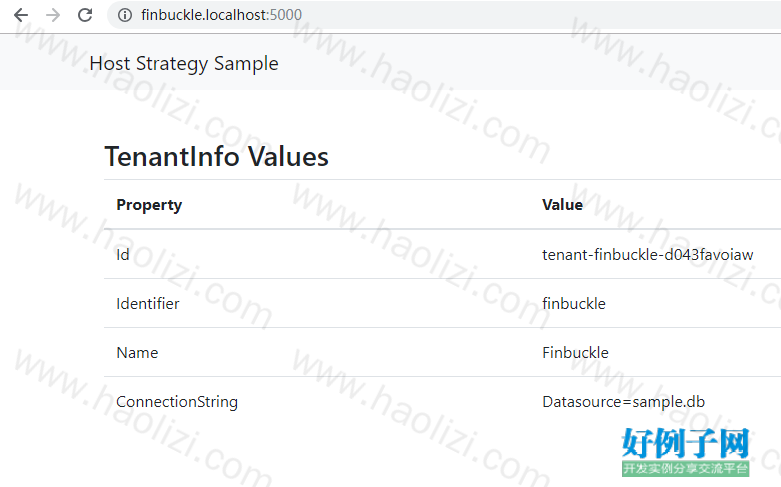The width and height of the screenshot is (781, 487).
Task: Click the green banner beneath the logo
Action: (x=685, y=469)
